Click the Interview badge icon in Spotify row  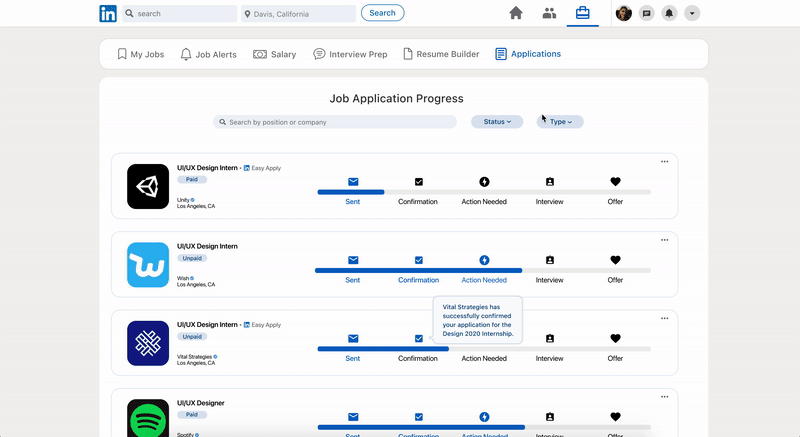(x=549, y=417)
